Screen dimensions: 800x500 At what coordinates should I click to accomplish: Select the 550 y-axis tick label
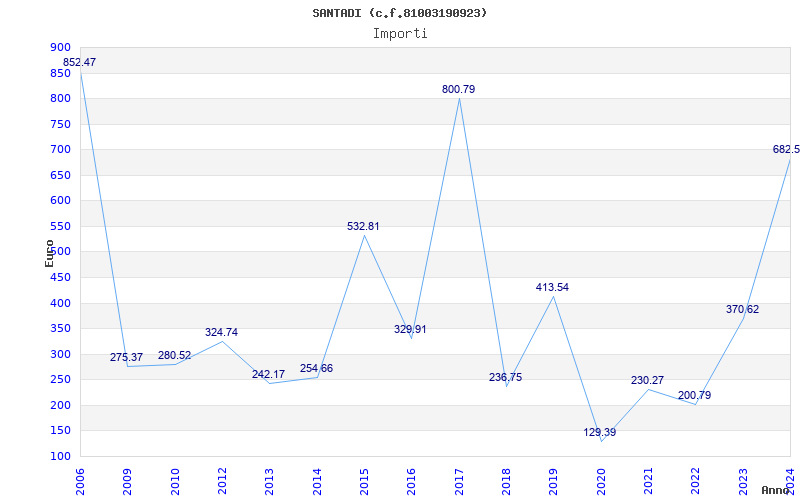(x=60, y=226)
